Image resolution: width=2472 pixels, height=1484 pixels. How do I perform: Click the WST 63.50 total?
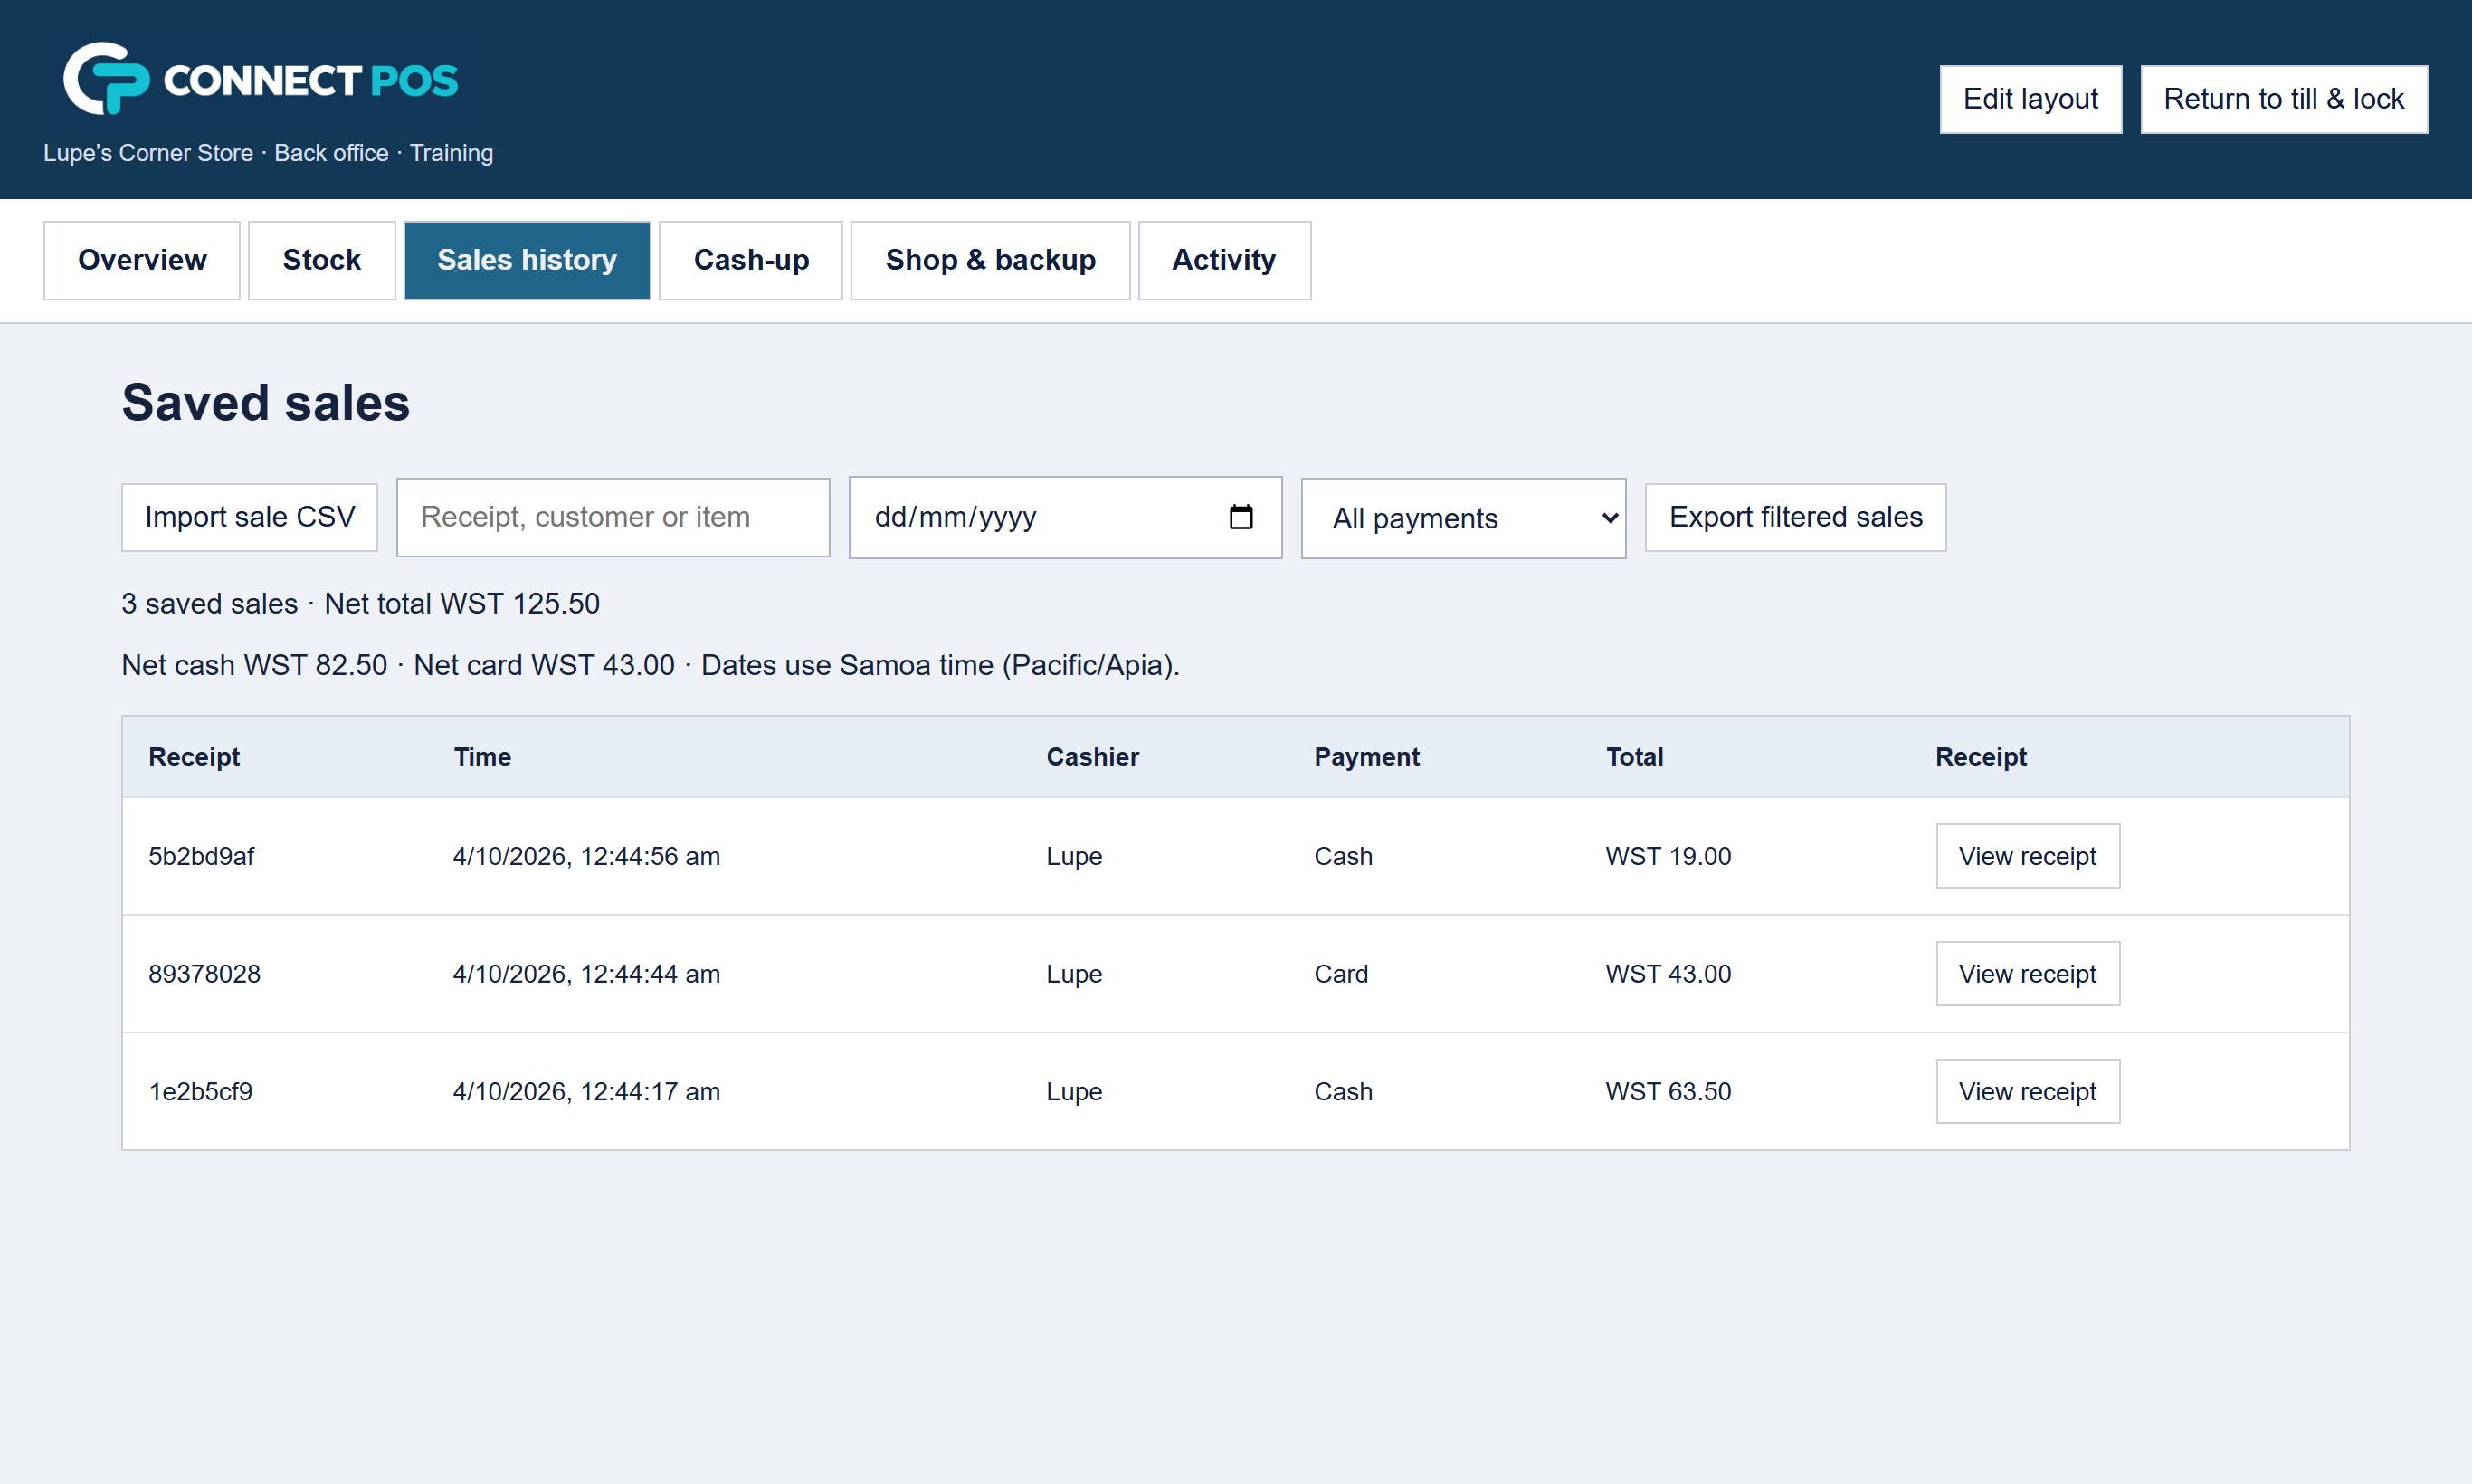(x=1668, y=1091)
